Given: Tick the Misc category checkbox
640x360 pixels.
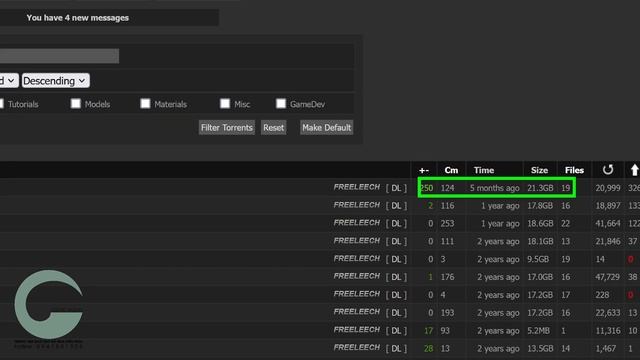Looking at the screenshot, I should (225, 104).
